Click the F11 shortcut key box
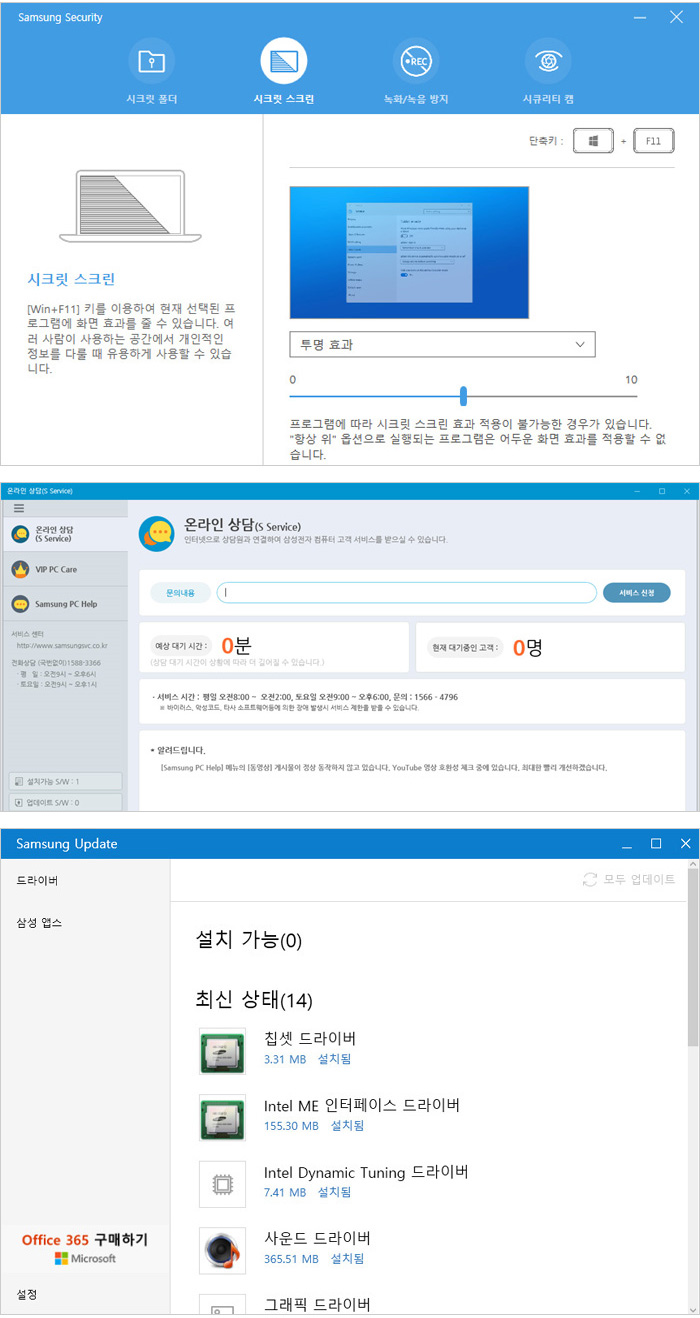 (x=653, y=142)
